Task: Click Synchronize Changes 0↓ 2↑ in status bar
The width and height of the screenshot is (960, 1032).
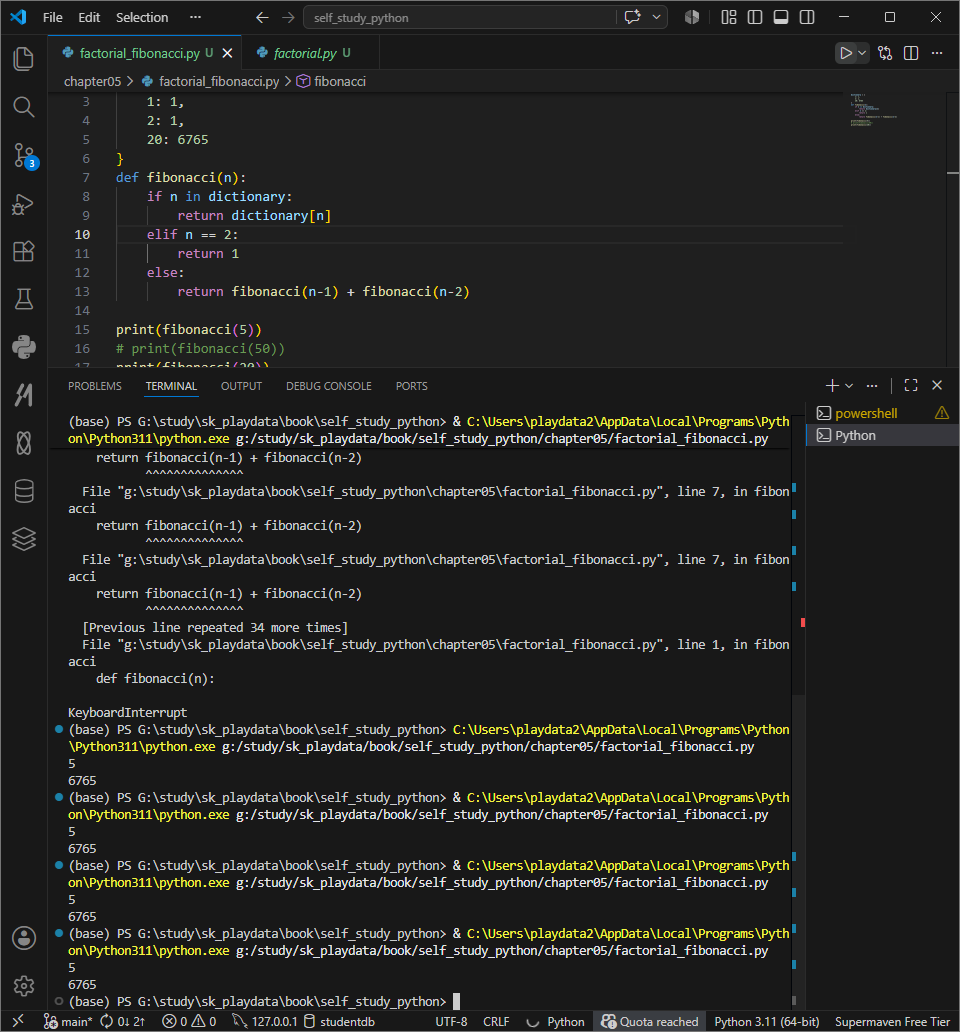Action: 122,1021
